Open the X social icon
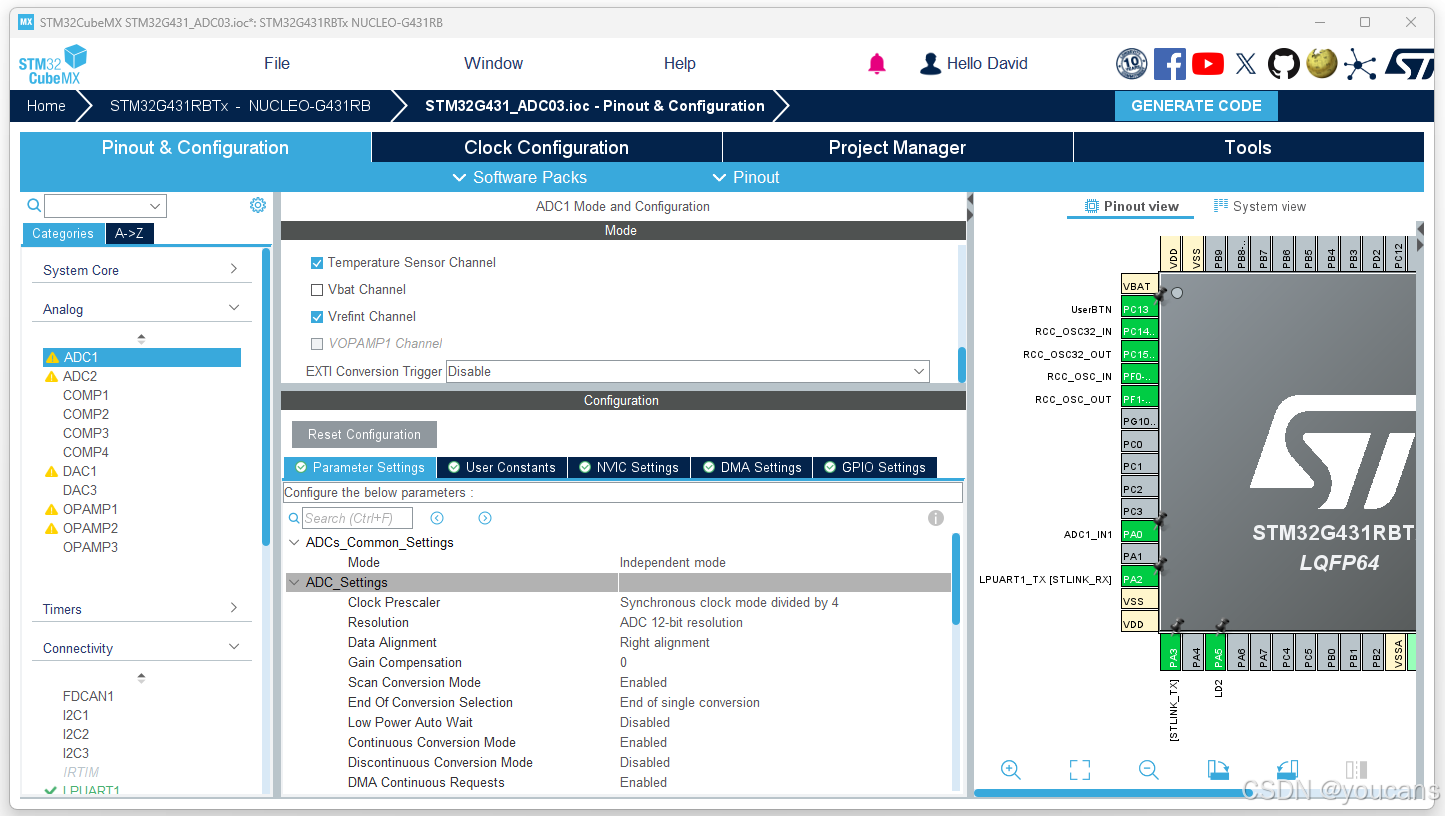The width and height of the screenshot is (1445, 816). [1246, 64]
